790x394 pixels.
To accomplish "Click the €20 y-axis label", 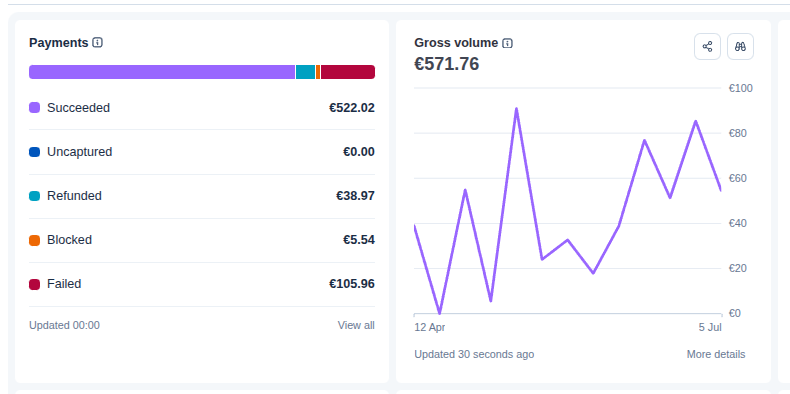I will (x=739, y=268).
